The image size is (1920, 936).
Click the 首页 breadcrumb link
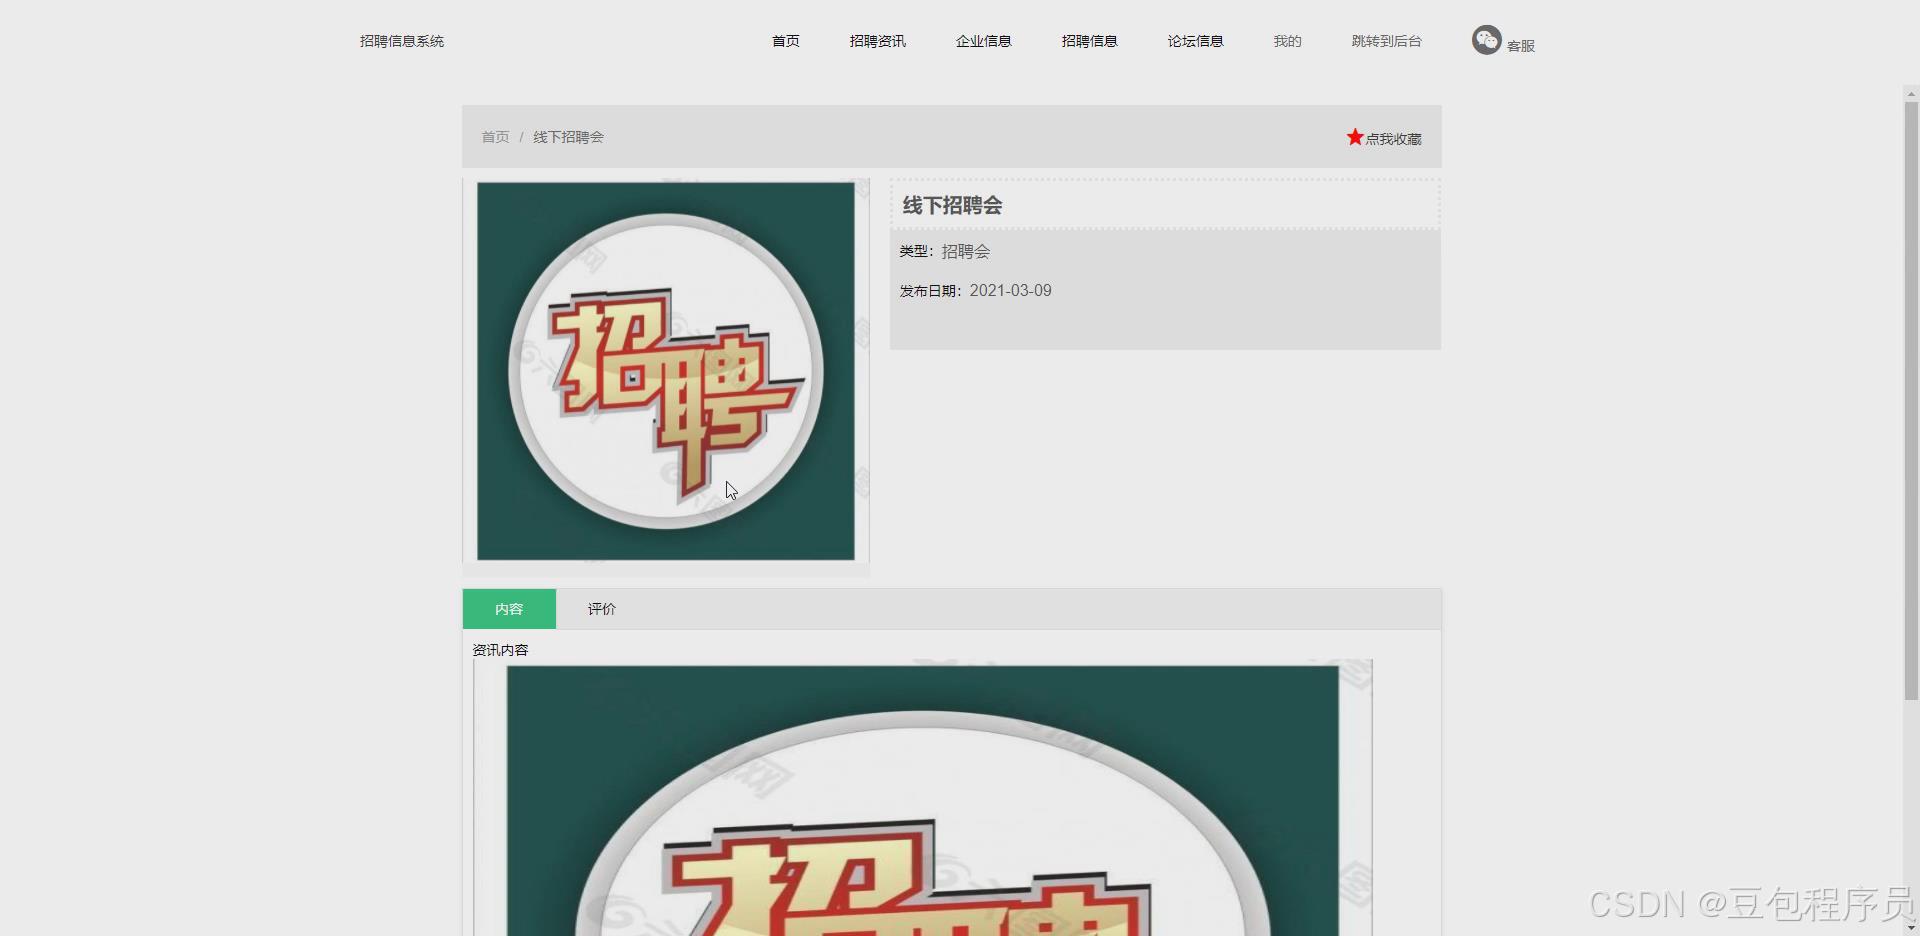pyautogui.click(x=495, y=137)
